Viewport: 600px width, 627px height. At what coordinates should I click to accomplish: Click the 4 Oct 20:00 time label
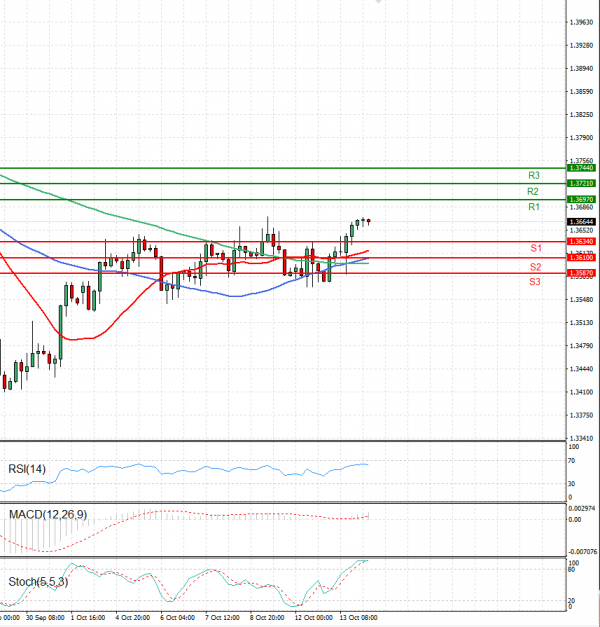coord(132,617)
